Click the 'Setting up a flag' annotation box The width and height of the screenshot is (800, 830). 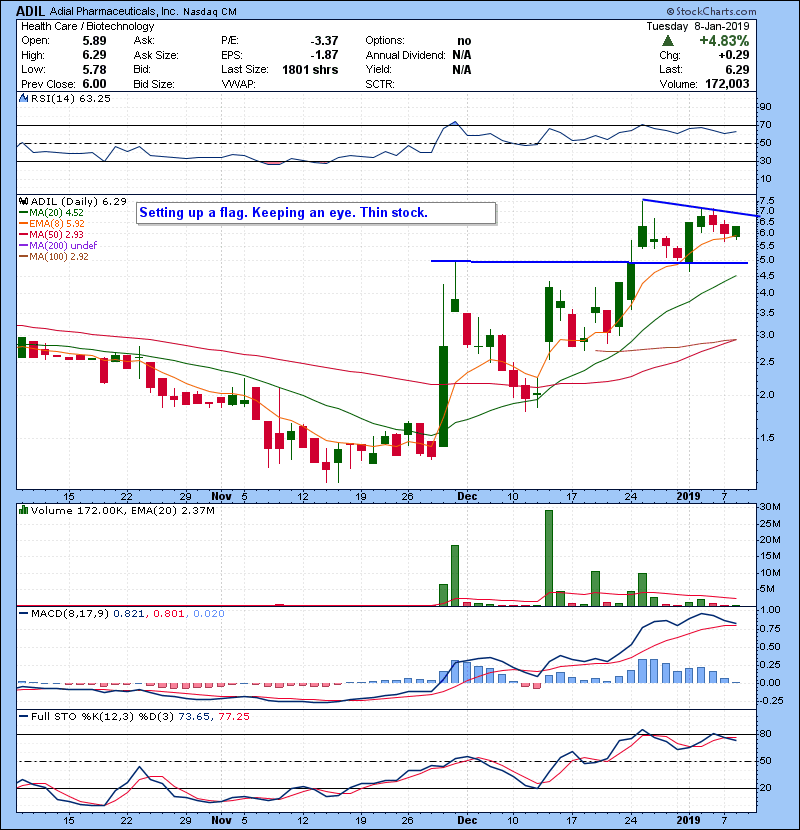[316, 213]
